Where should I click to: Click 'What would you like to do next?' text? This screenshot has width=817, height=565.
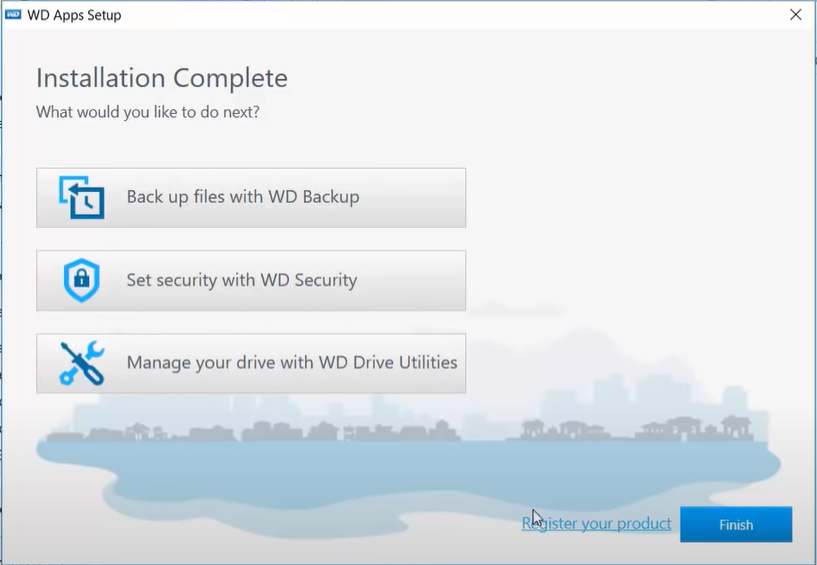tap(148, 112)
